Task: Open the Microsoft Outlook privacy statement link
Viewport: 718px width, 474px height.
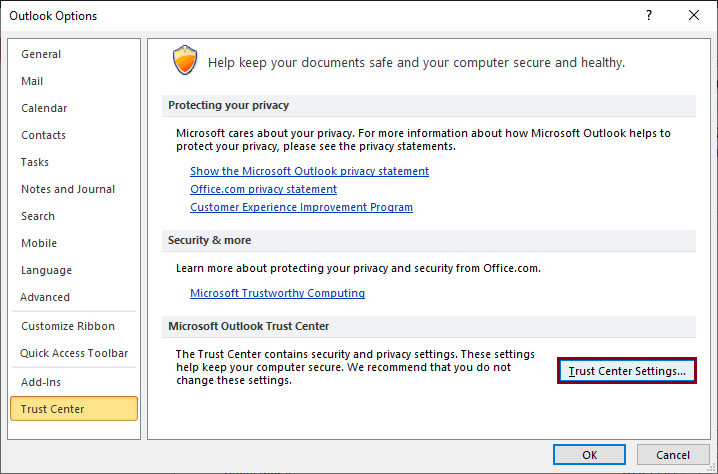Action: 310,171
